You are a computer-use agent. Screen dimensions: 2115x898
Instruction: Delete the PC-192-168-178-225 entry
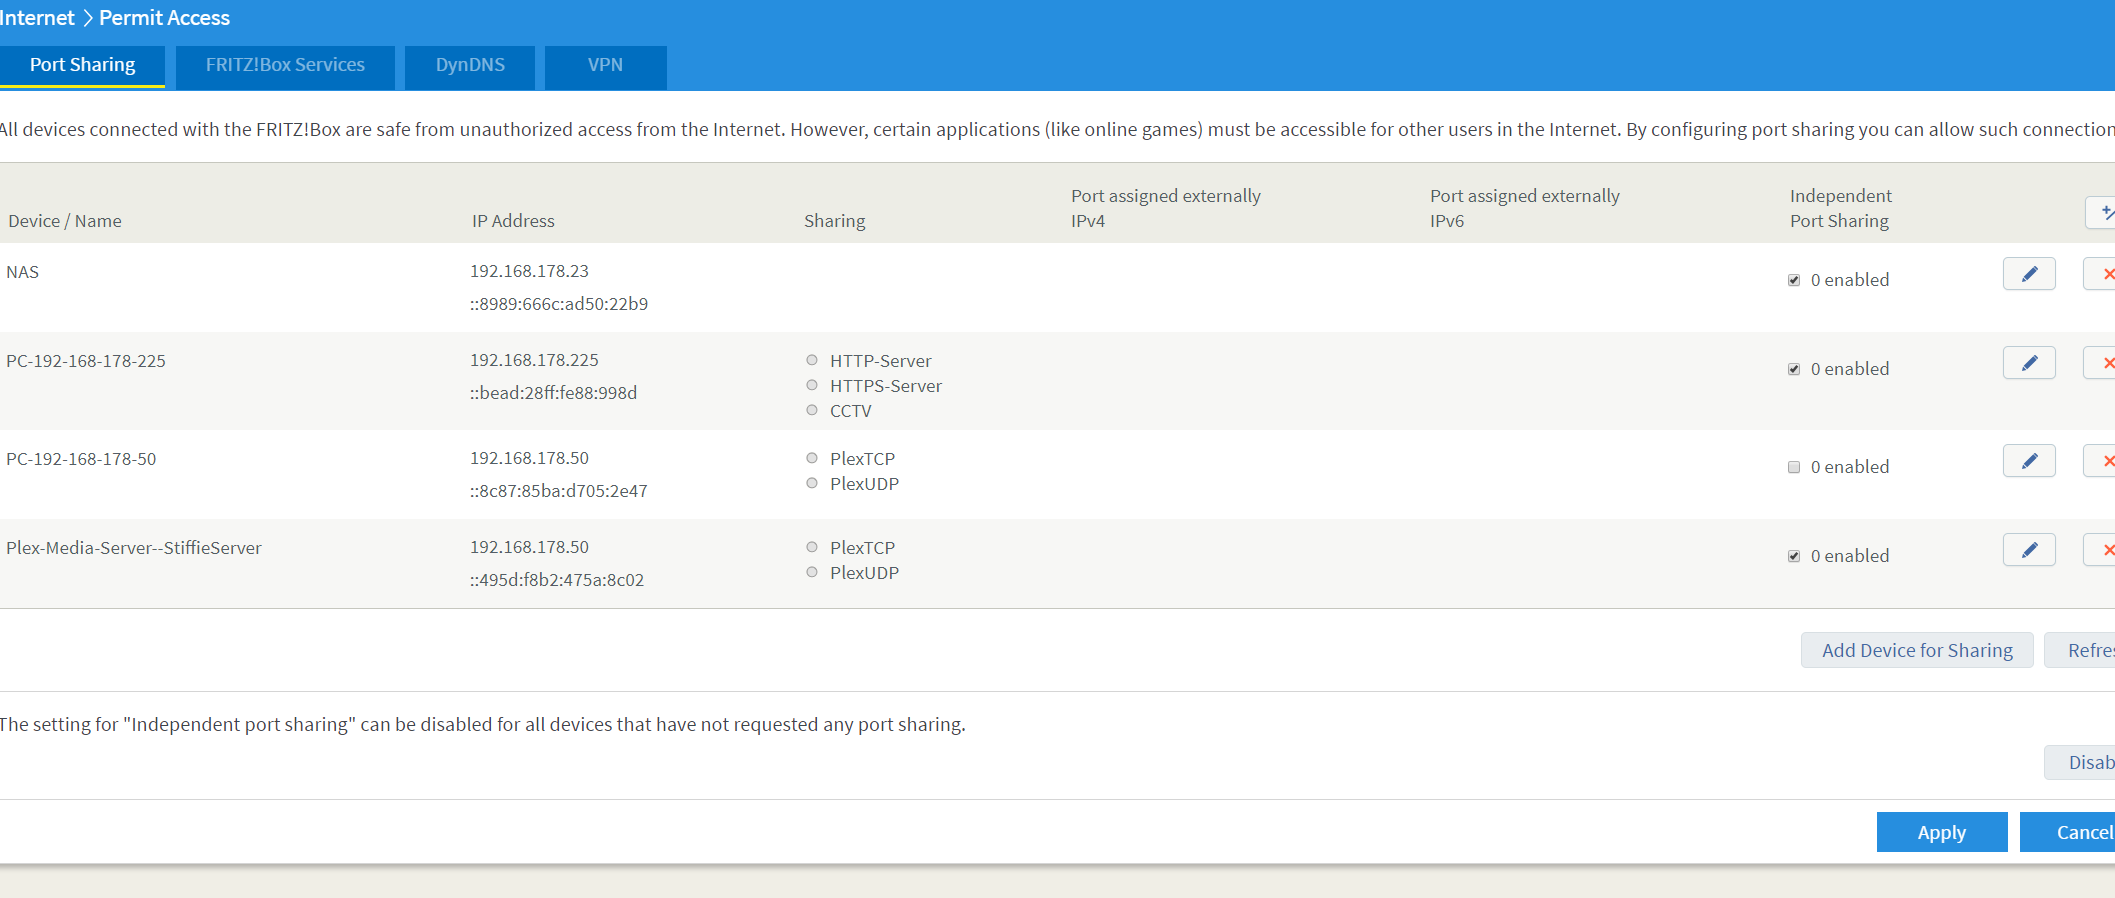click(2100, 363)
